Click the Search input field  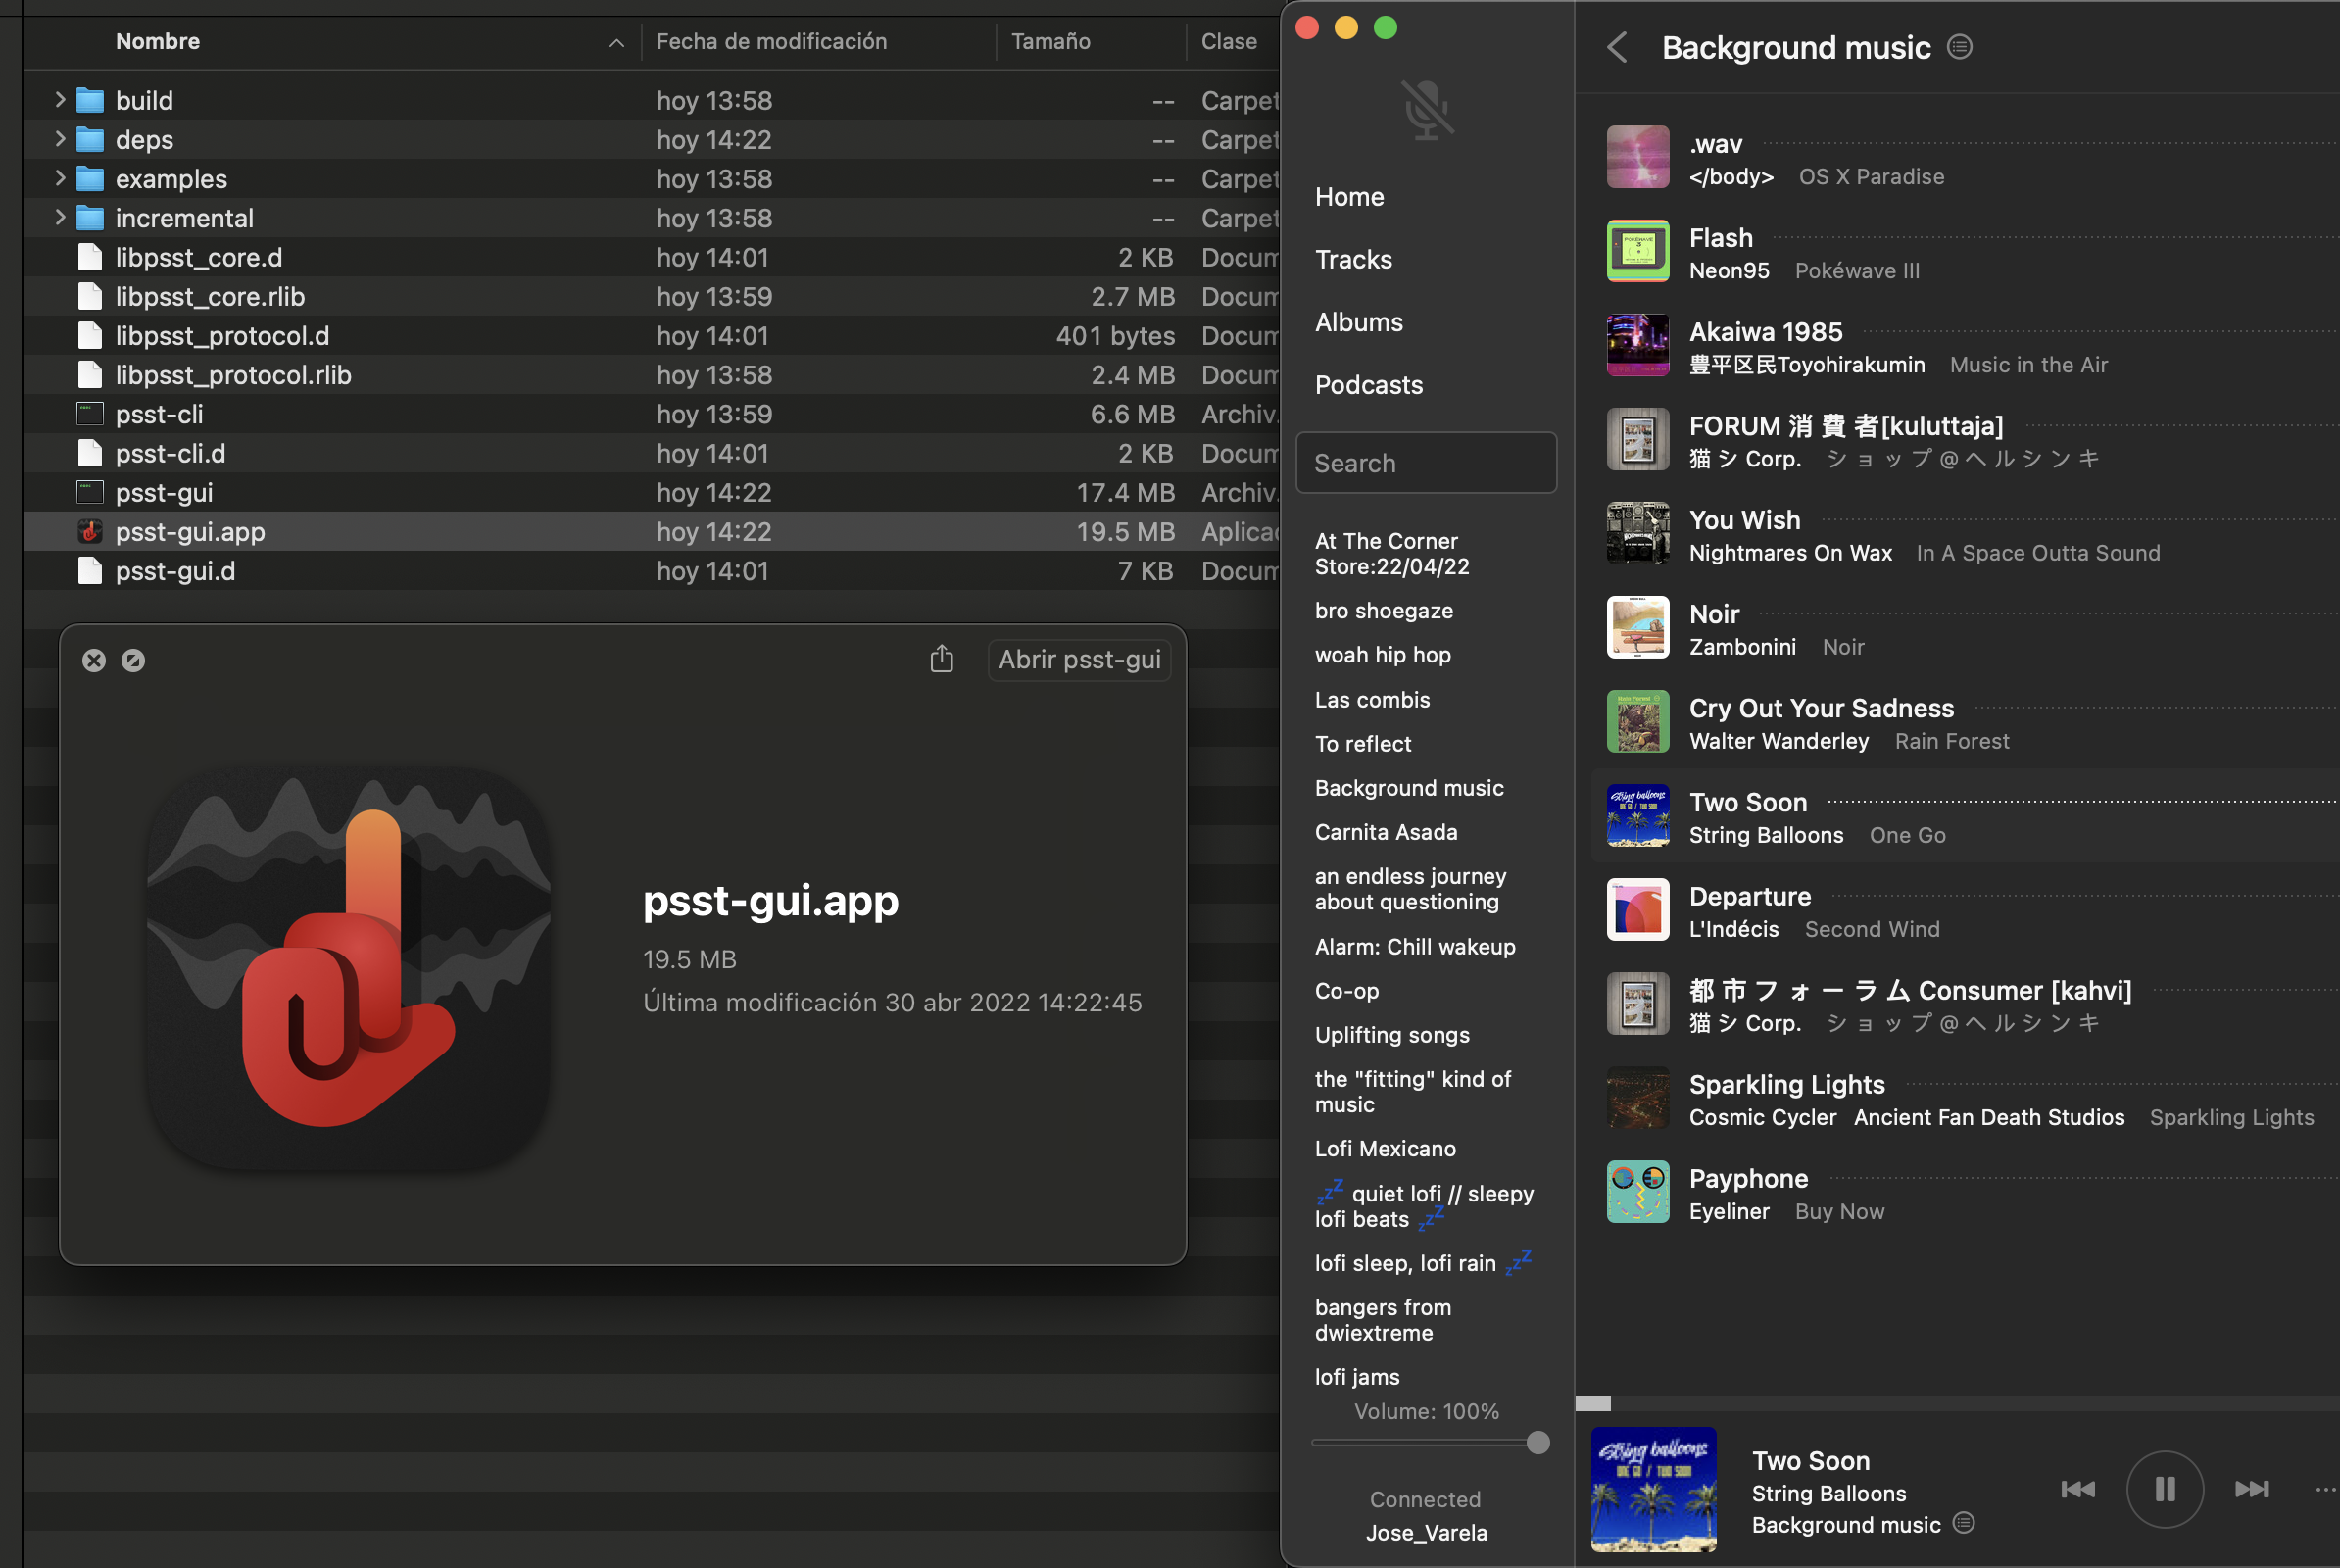coord(1426,463)
